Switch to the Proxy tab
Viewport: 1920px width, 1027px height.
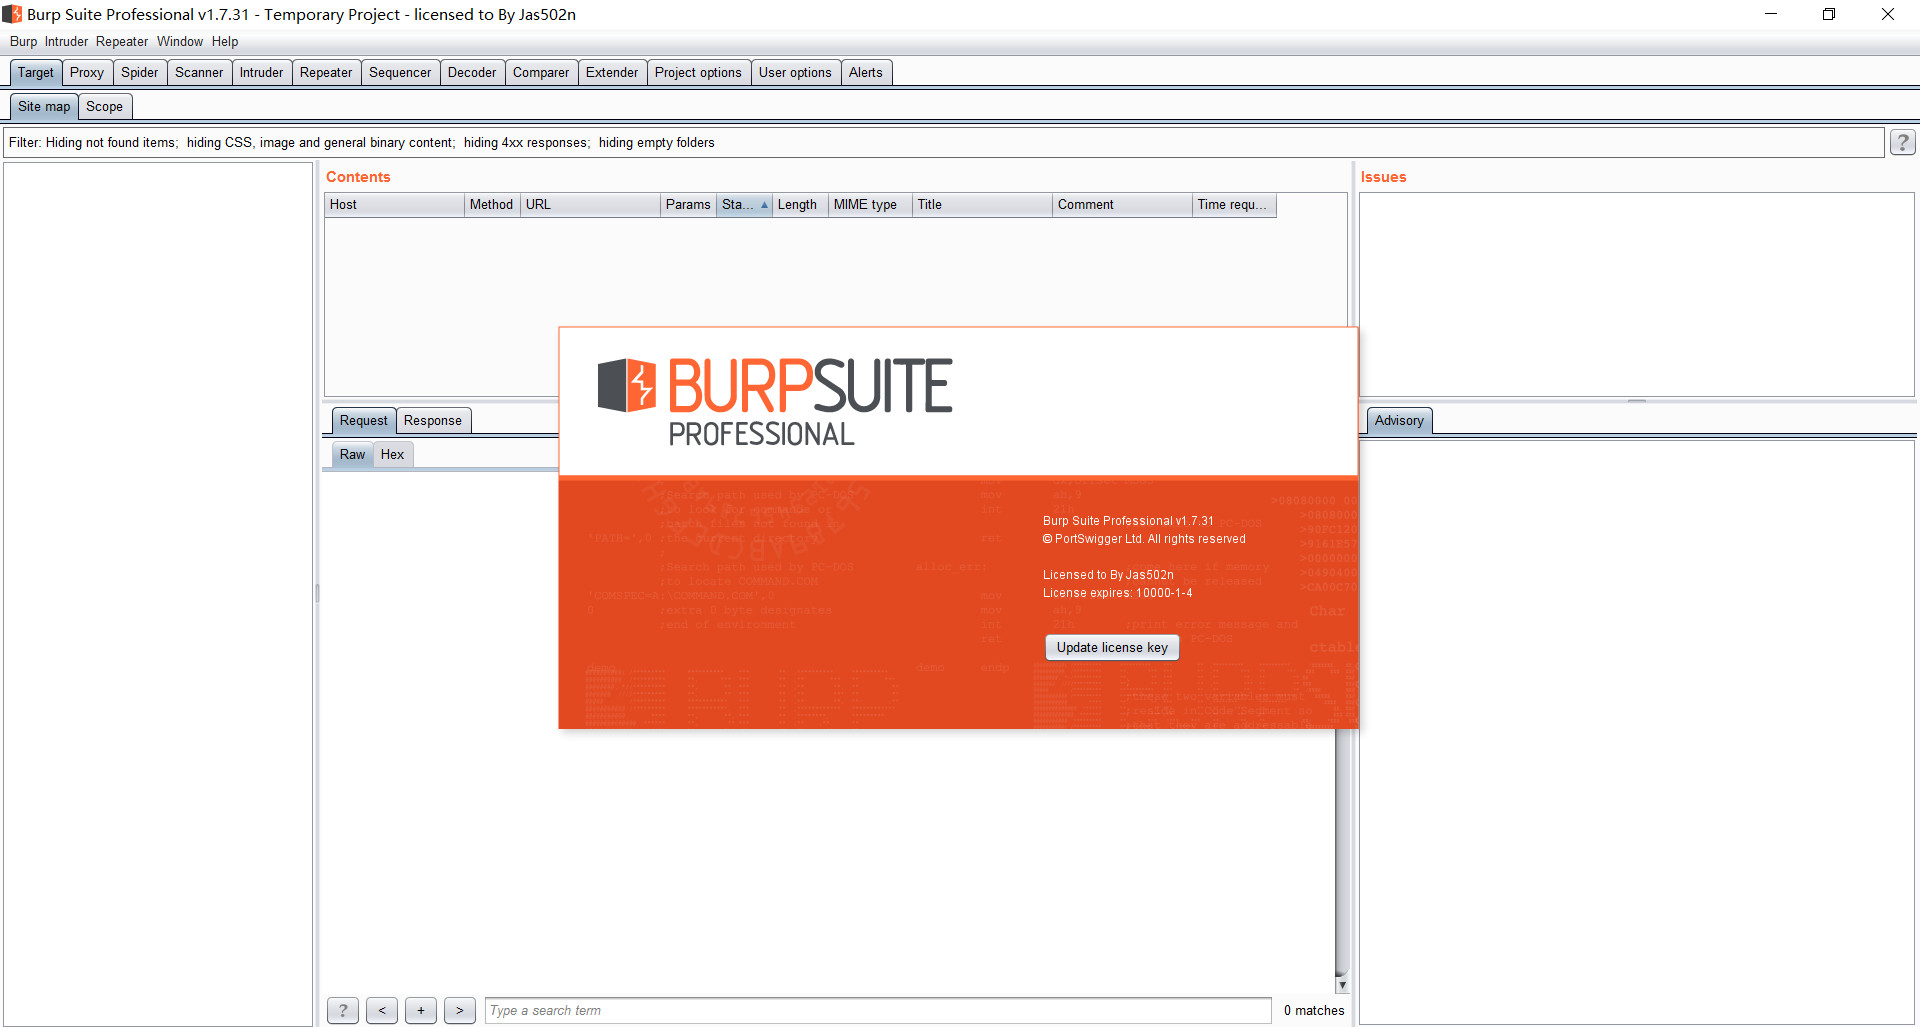(x=87, y=73)
